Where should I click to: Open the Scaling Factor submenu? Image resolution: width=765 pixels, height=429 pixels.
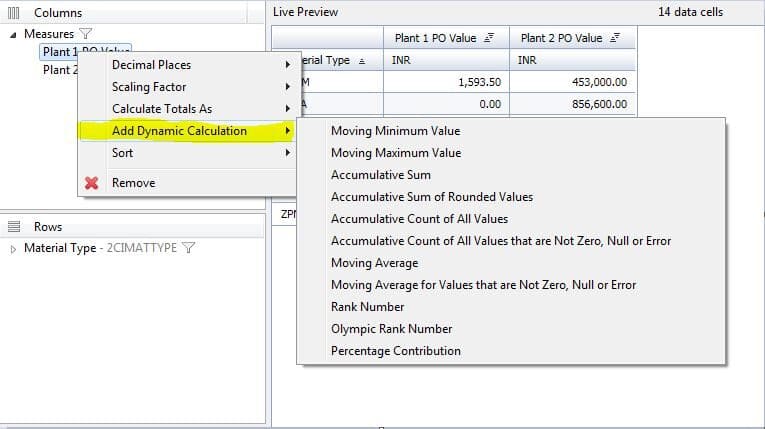(149, 87)
